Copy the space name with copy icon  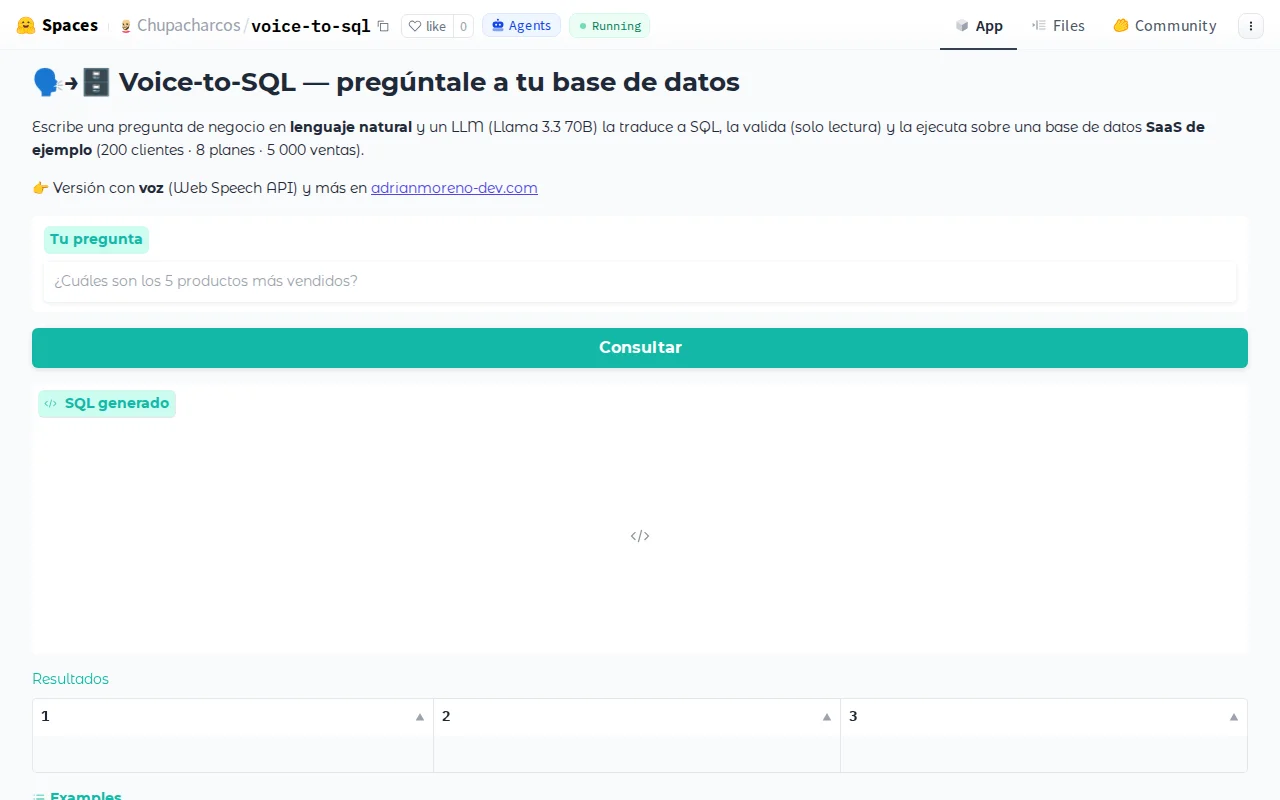tap(383, 26)
